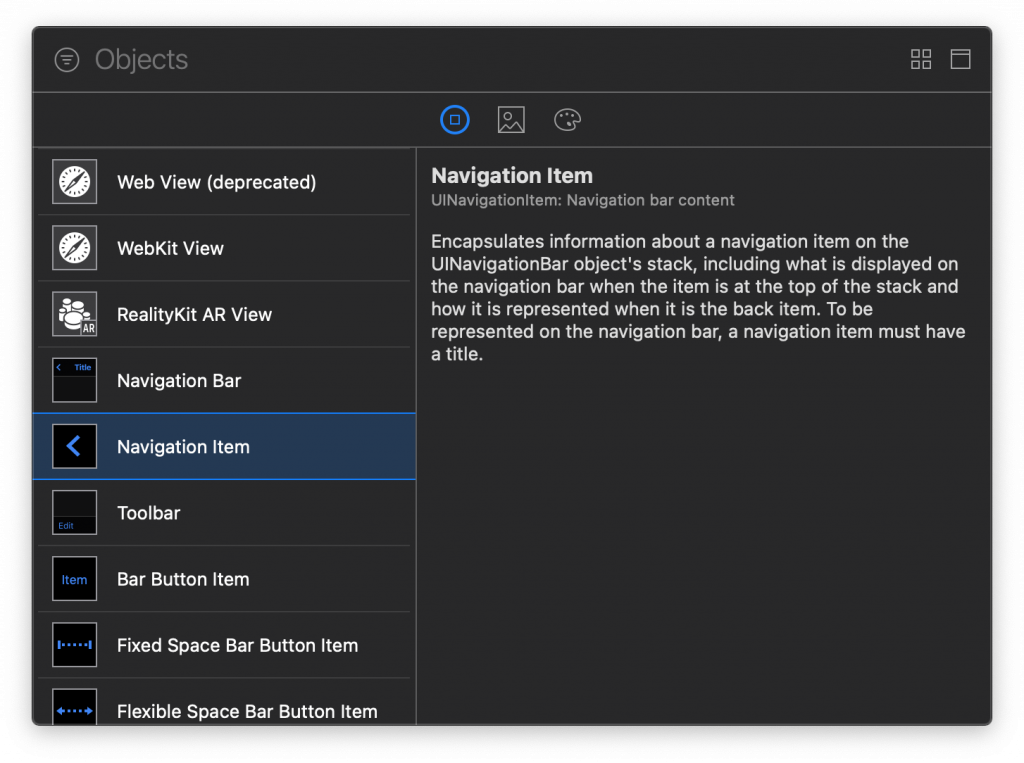Click the Bar Button Item icon
This screenshot has height=763, width=1024.
pyautogui.click(x=75, y=579)
